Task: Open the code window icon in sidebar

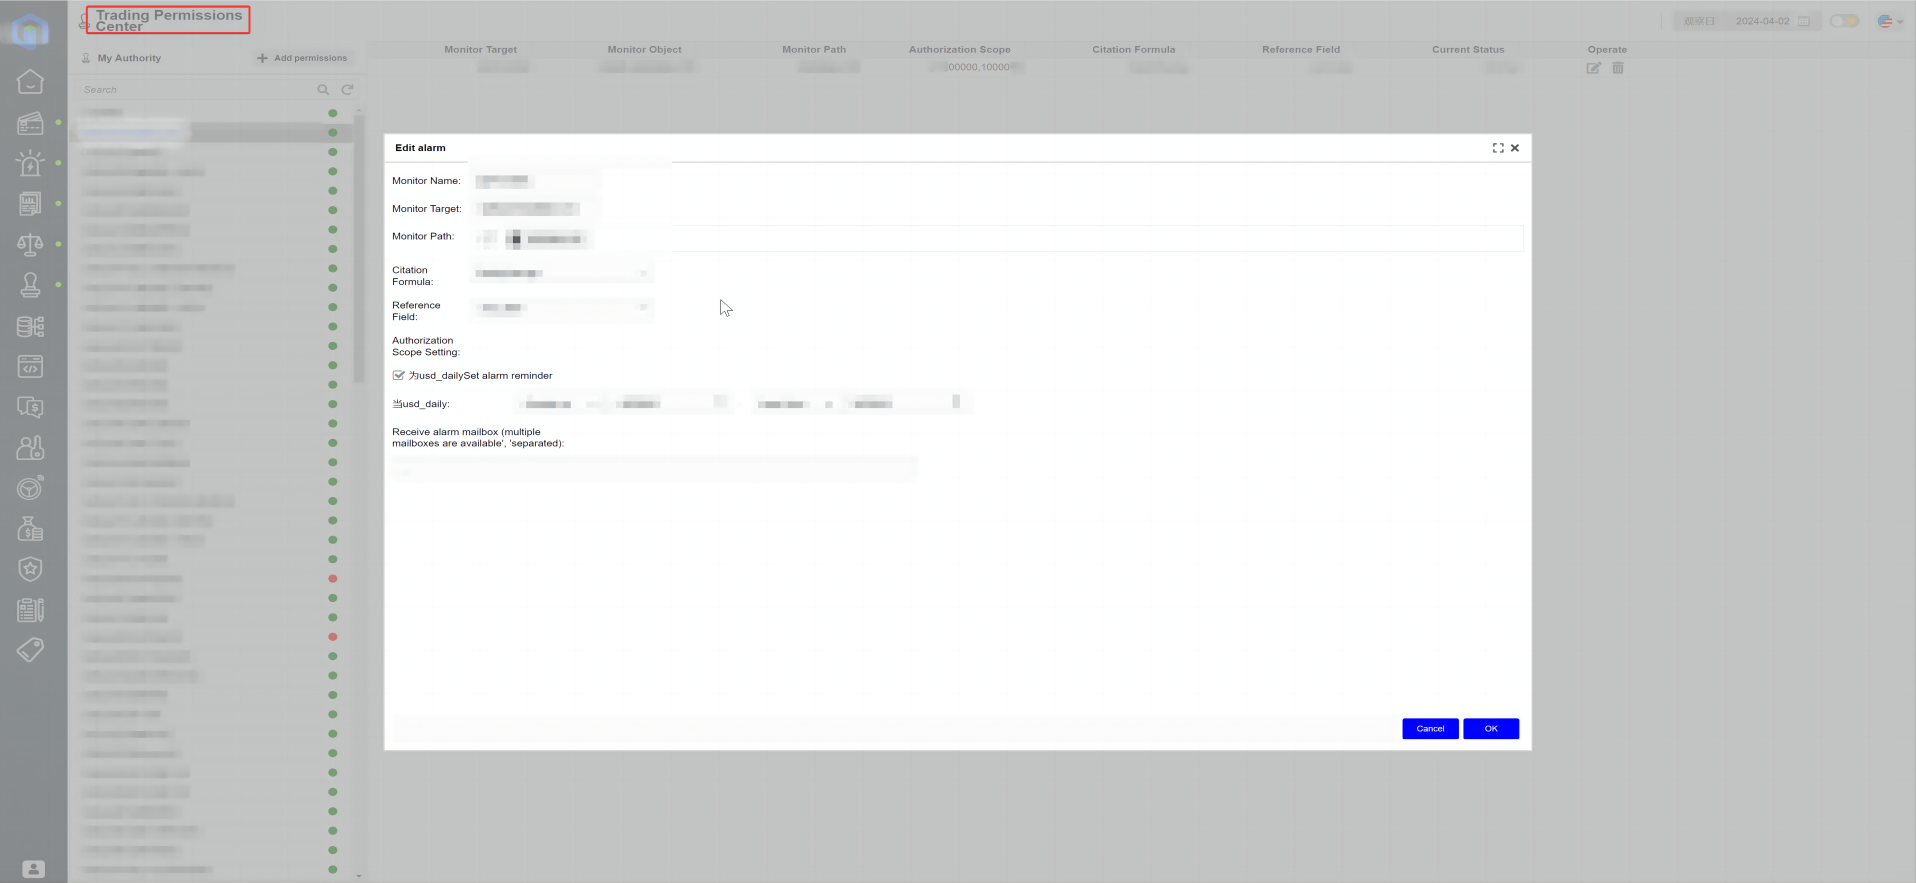Action: (x=31, y=367)
